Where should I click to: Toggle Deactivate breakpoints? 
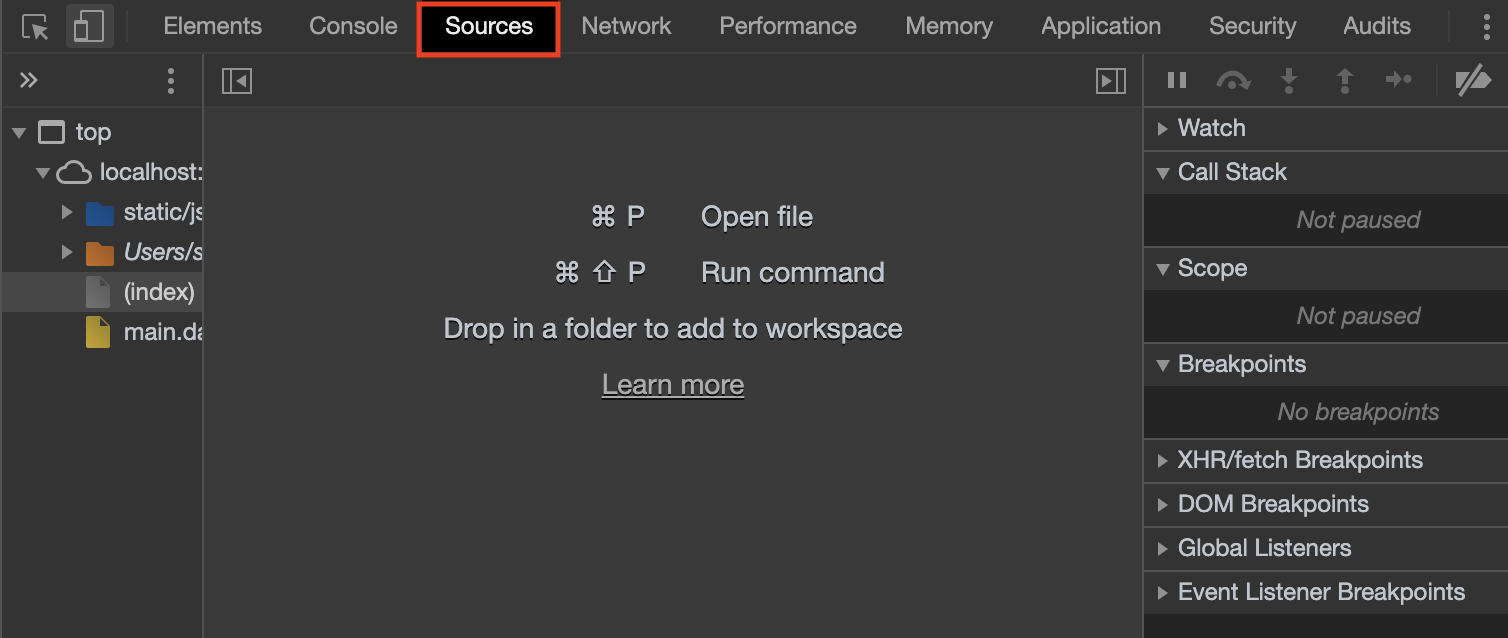point(1474,80)
